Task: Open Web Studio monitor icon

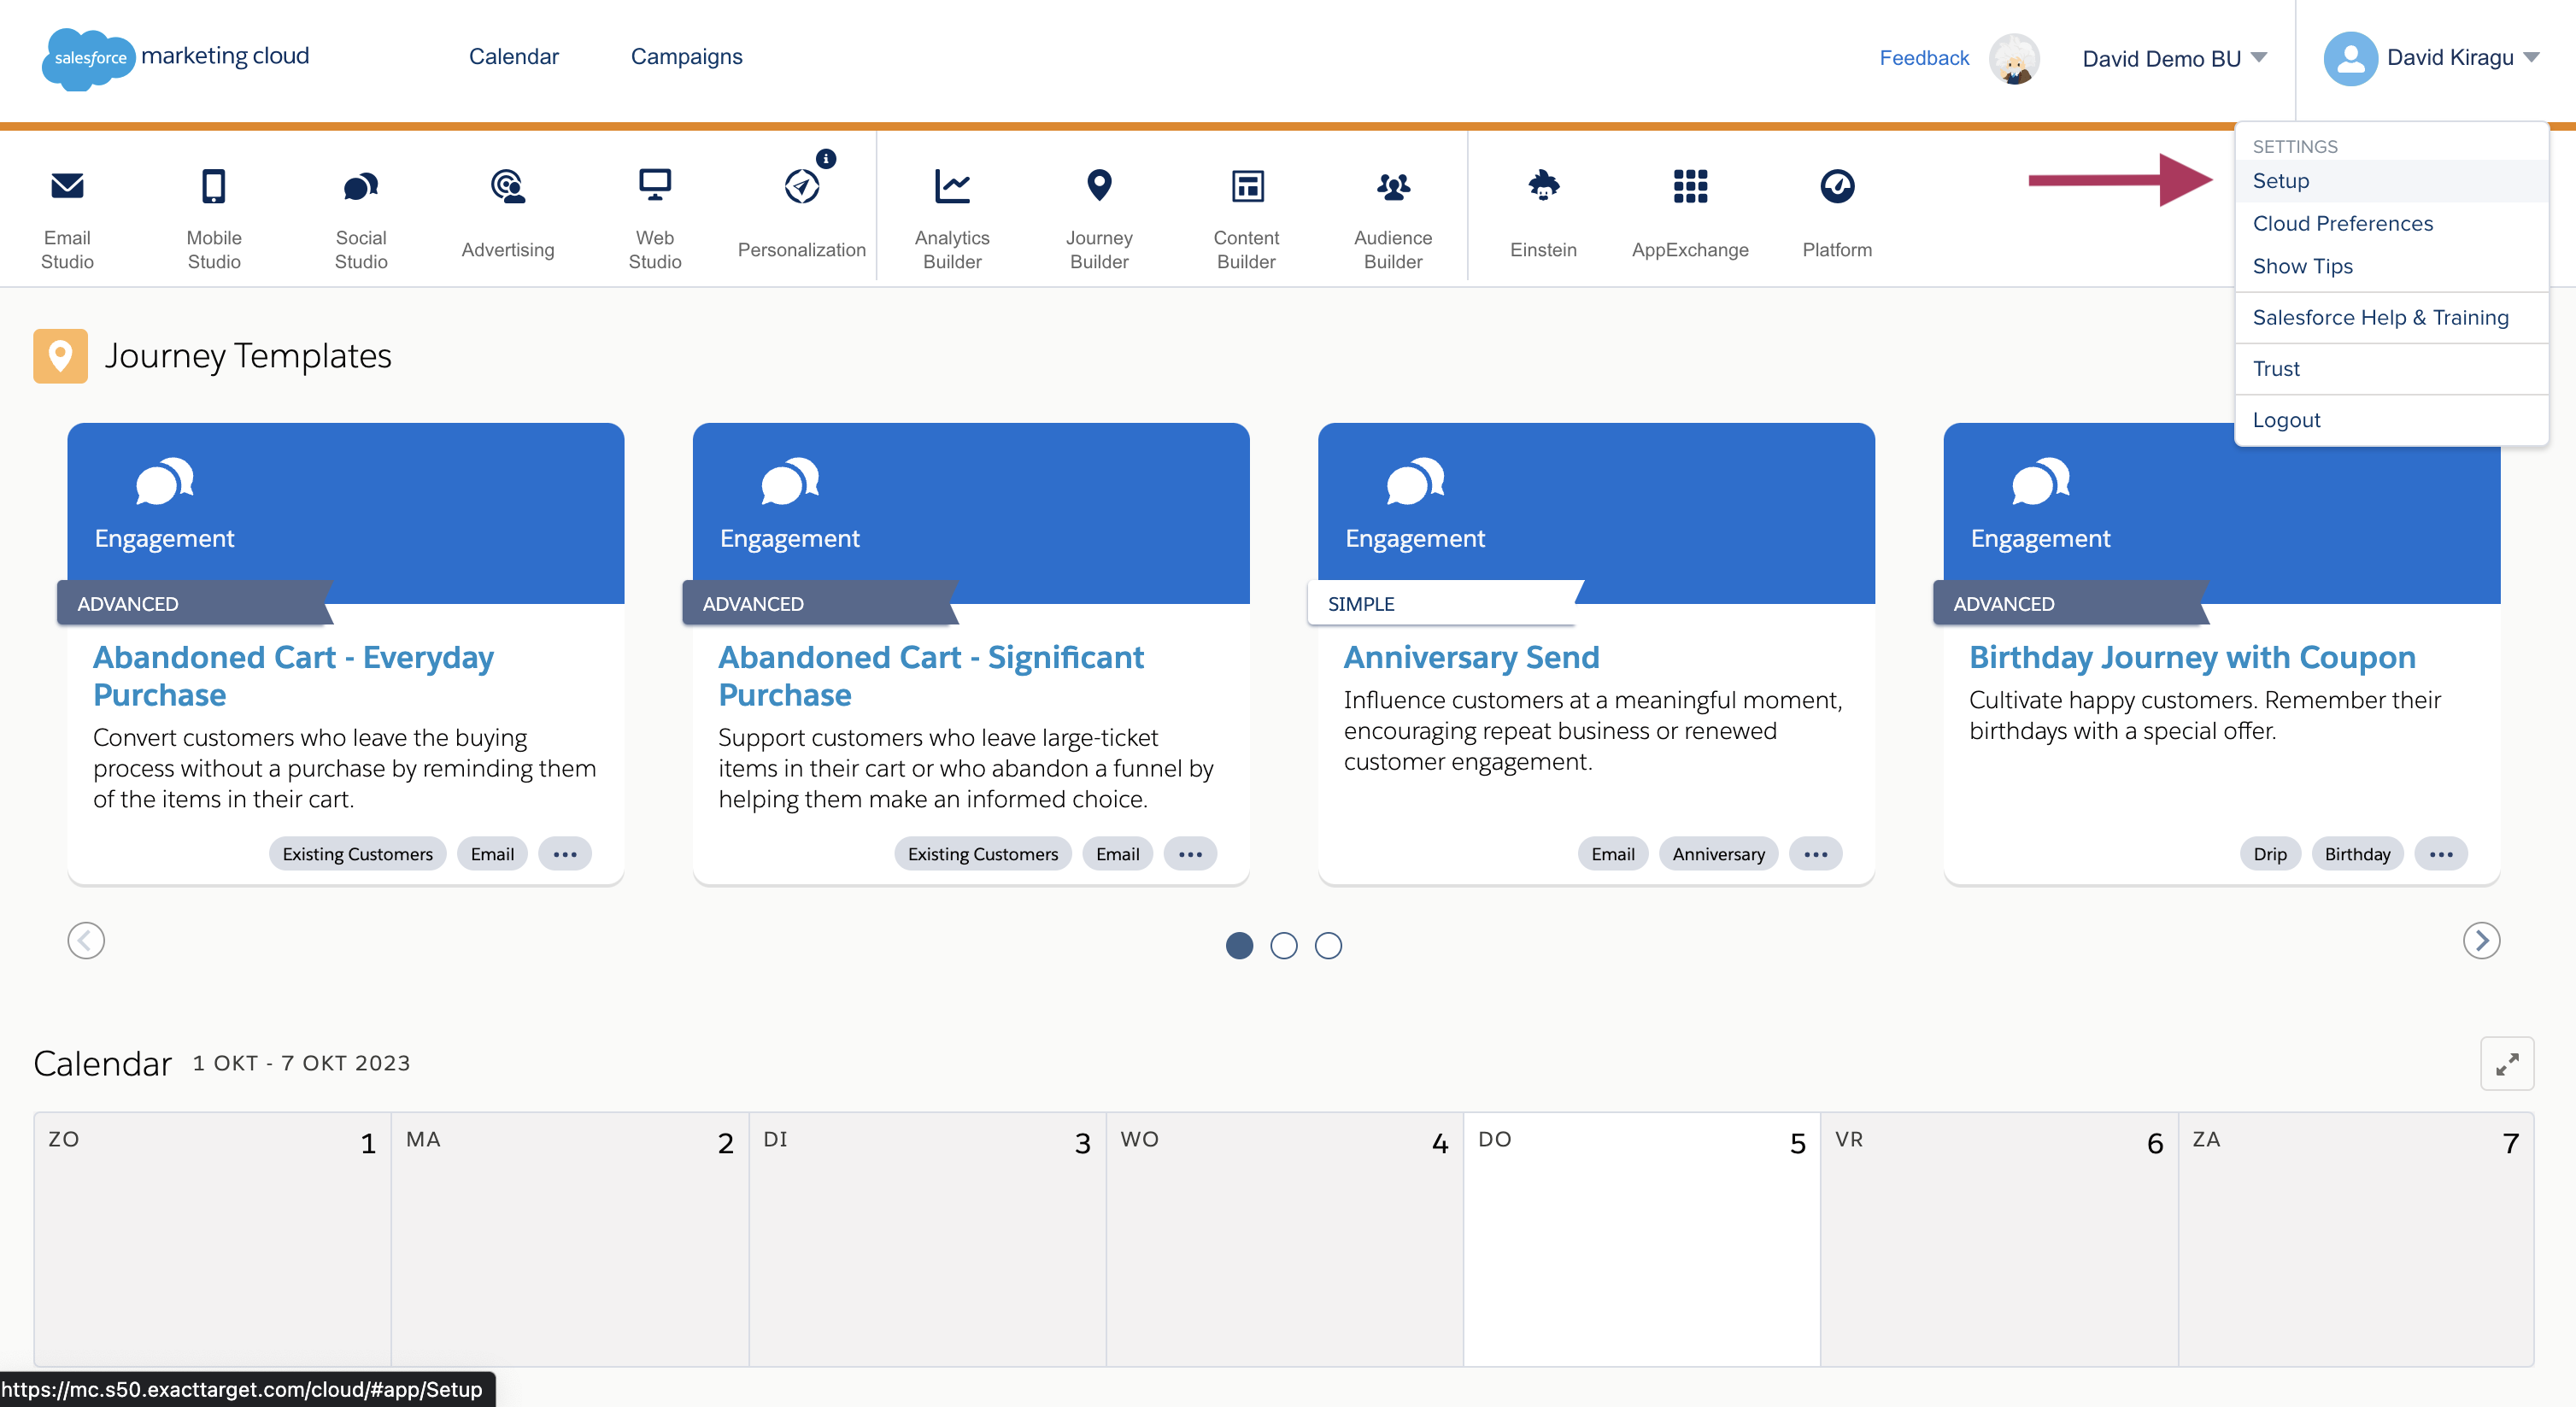Action: [655, 186]
